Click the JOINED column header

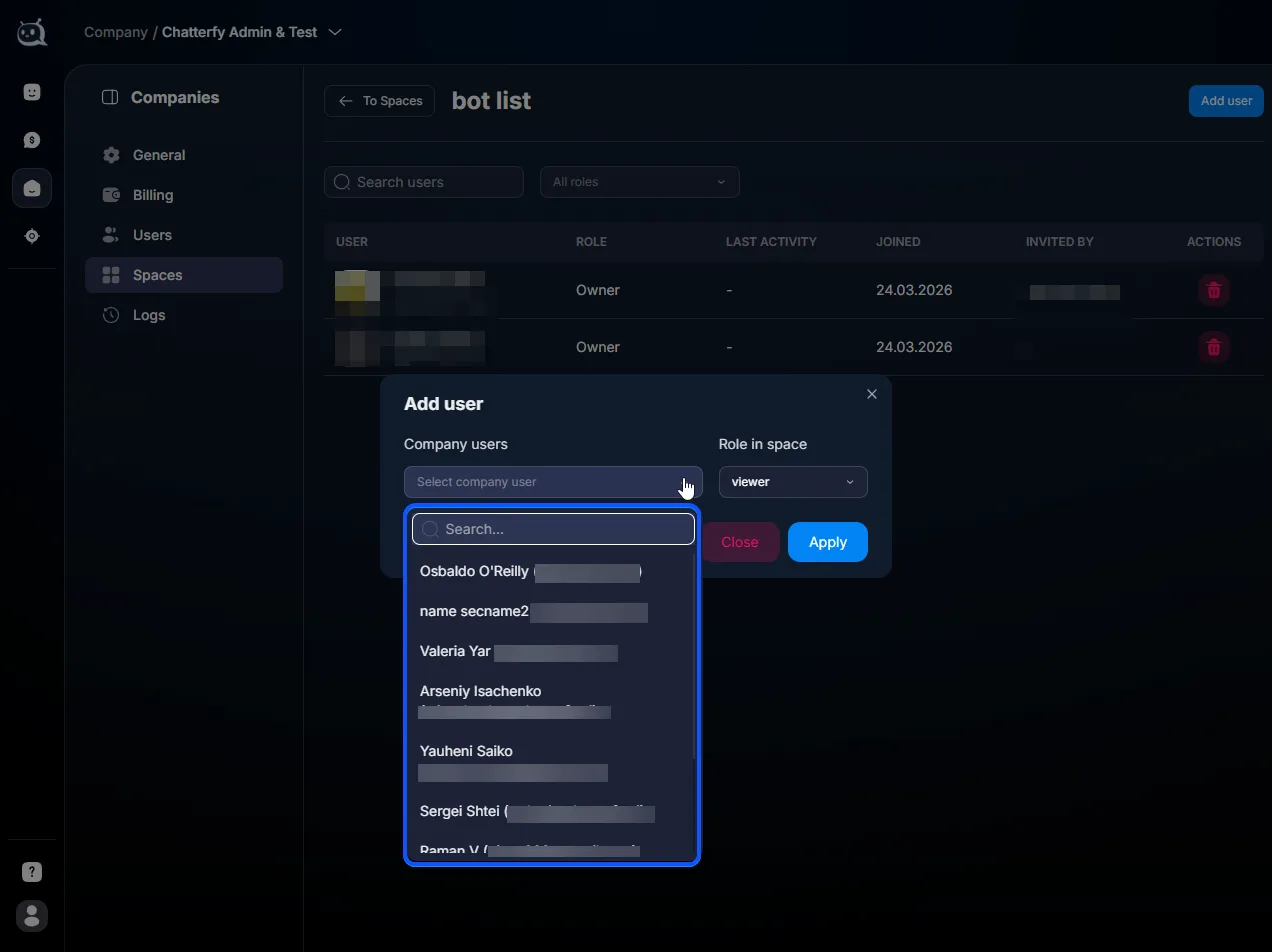(x=898, y=242)
